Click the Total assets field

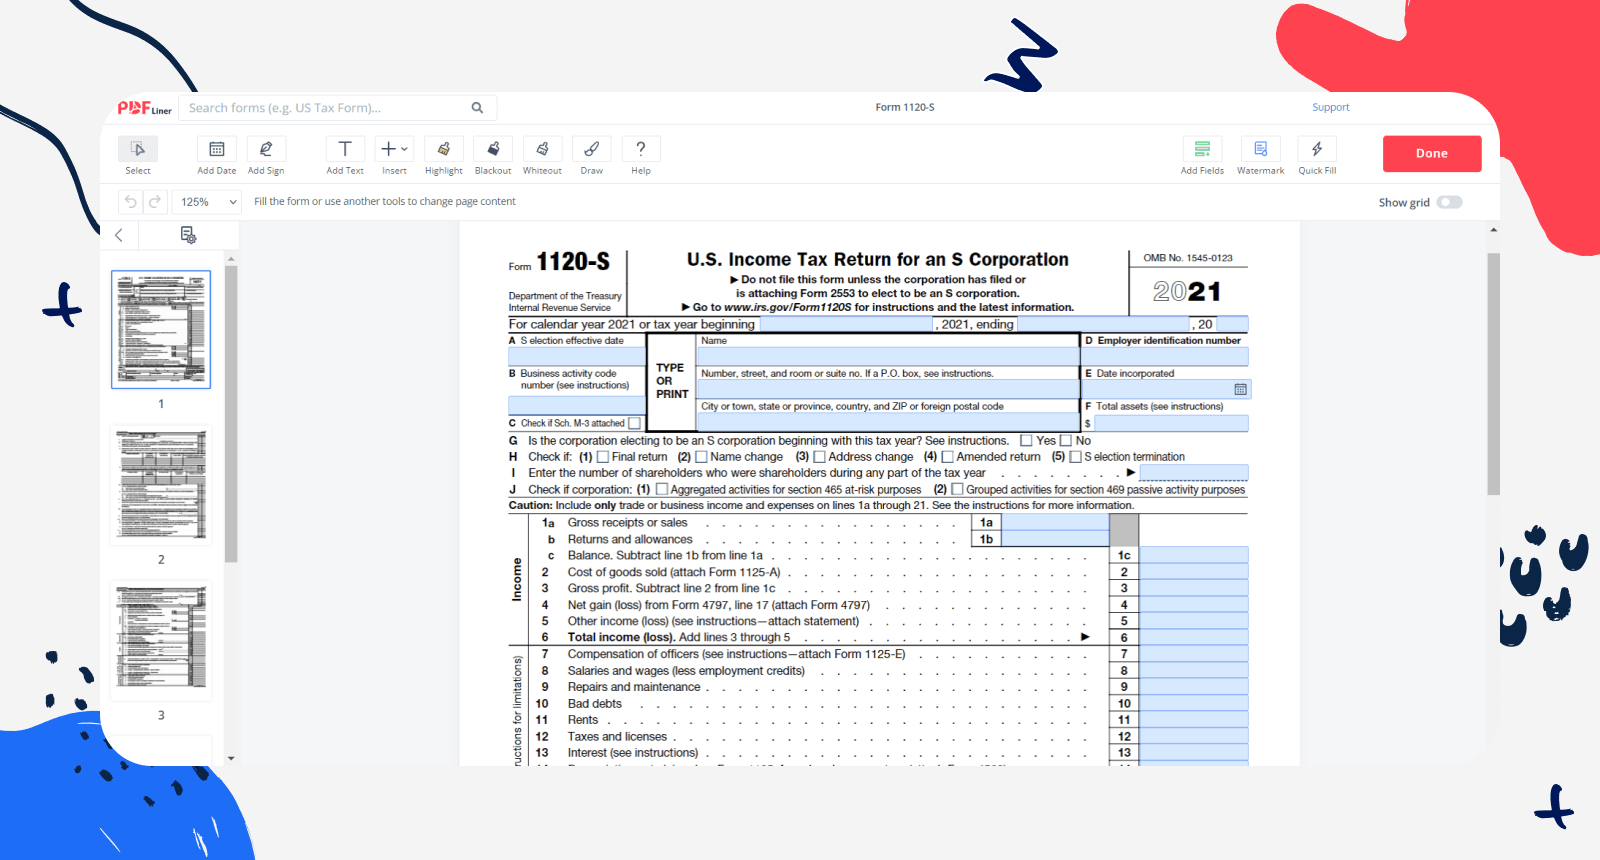point(1171,423)
